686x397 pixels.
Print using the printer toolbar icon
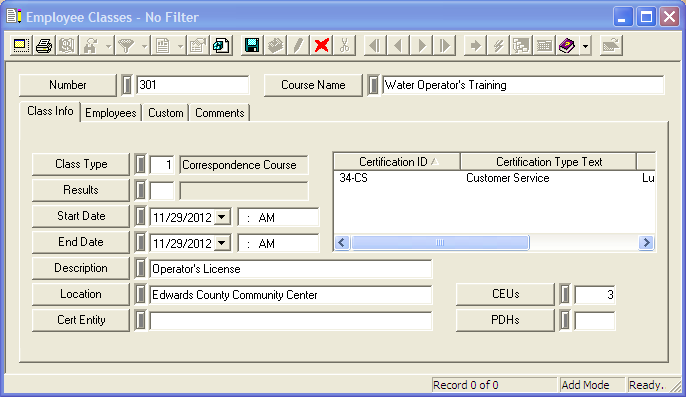coord(44,45)
